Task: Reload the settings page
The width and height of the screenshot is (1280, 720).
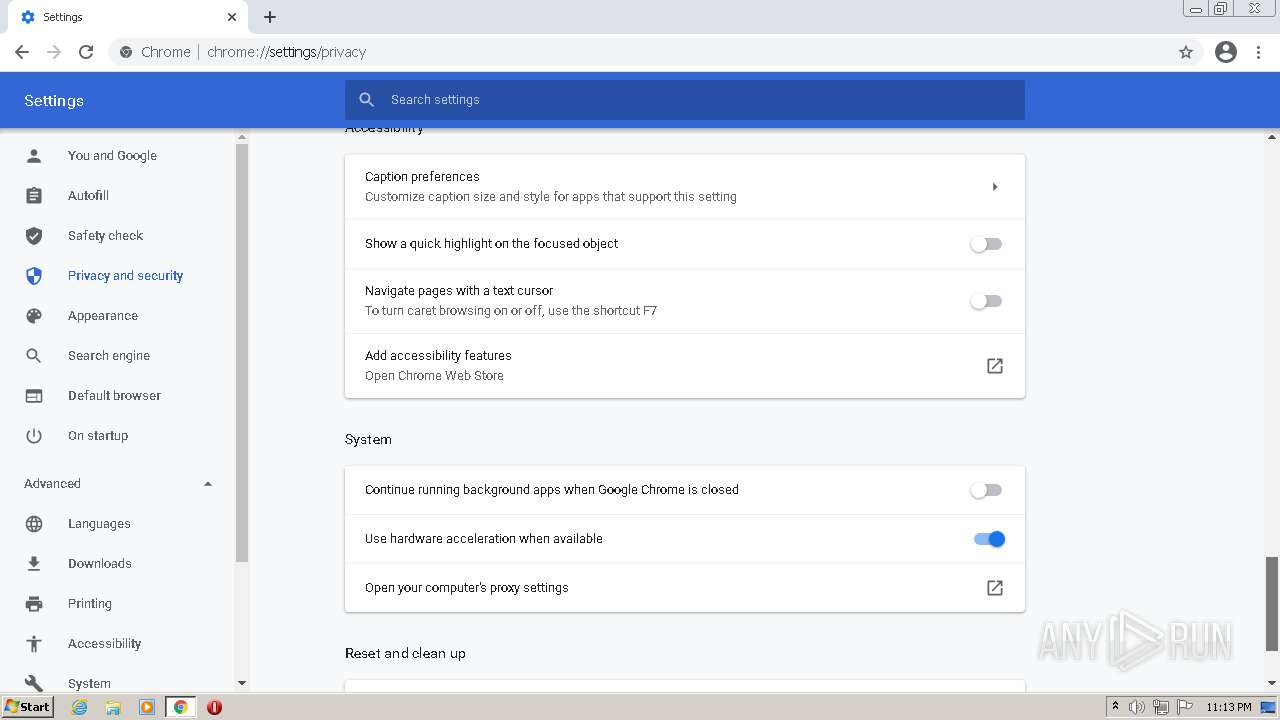Action: point(86,52)
